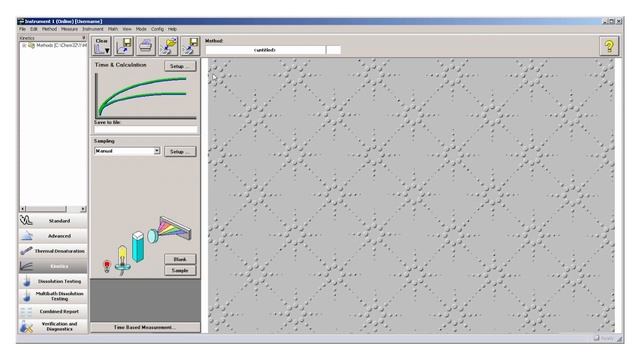640x360 pixels.
Task: Click the load method folder icon
Action: coord(168,46)
